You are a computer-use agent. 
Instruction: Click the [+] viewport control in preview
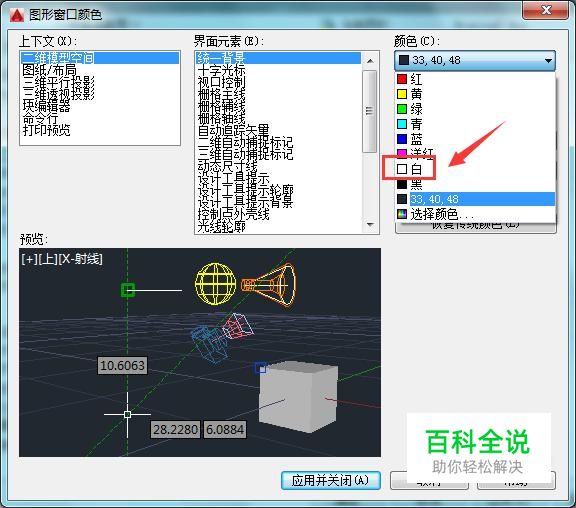click(29, 259)
